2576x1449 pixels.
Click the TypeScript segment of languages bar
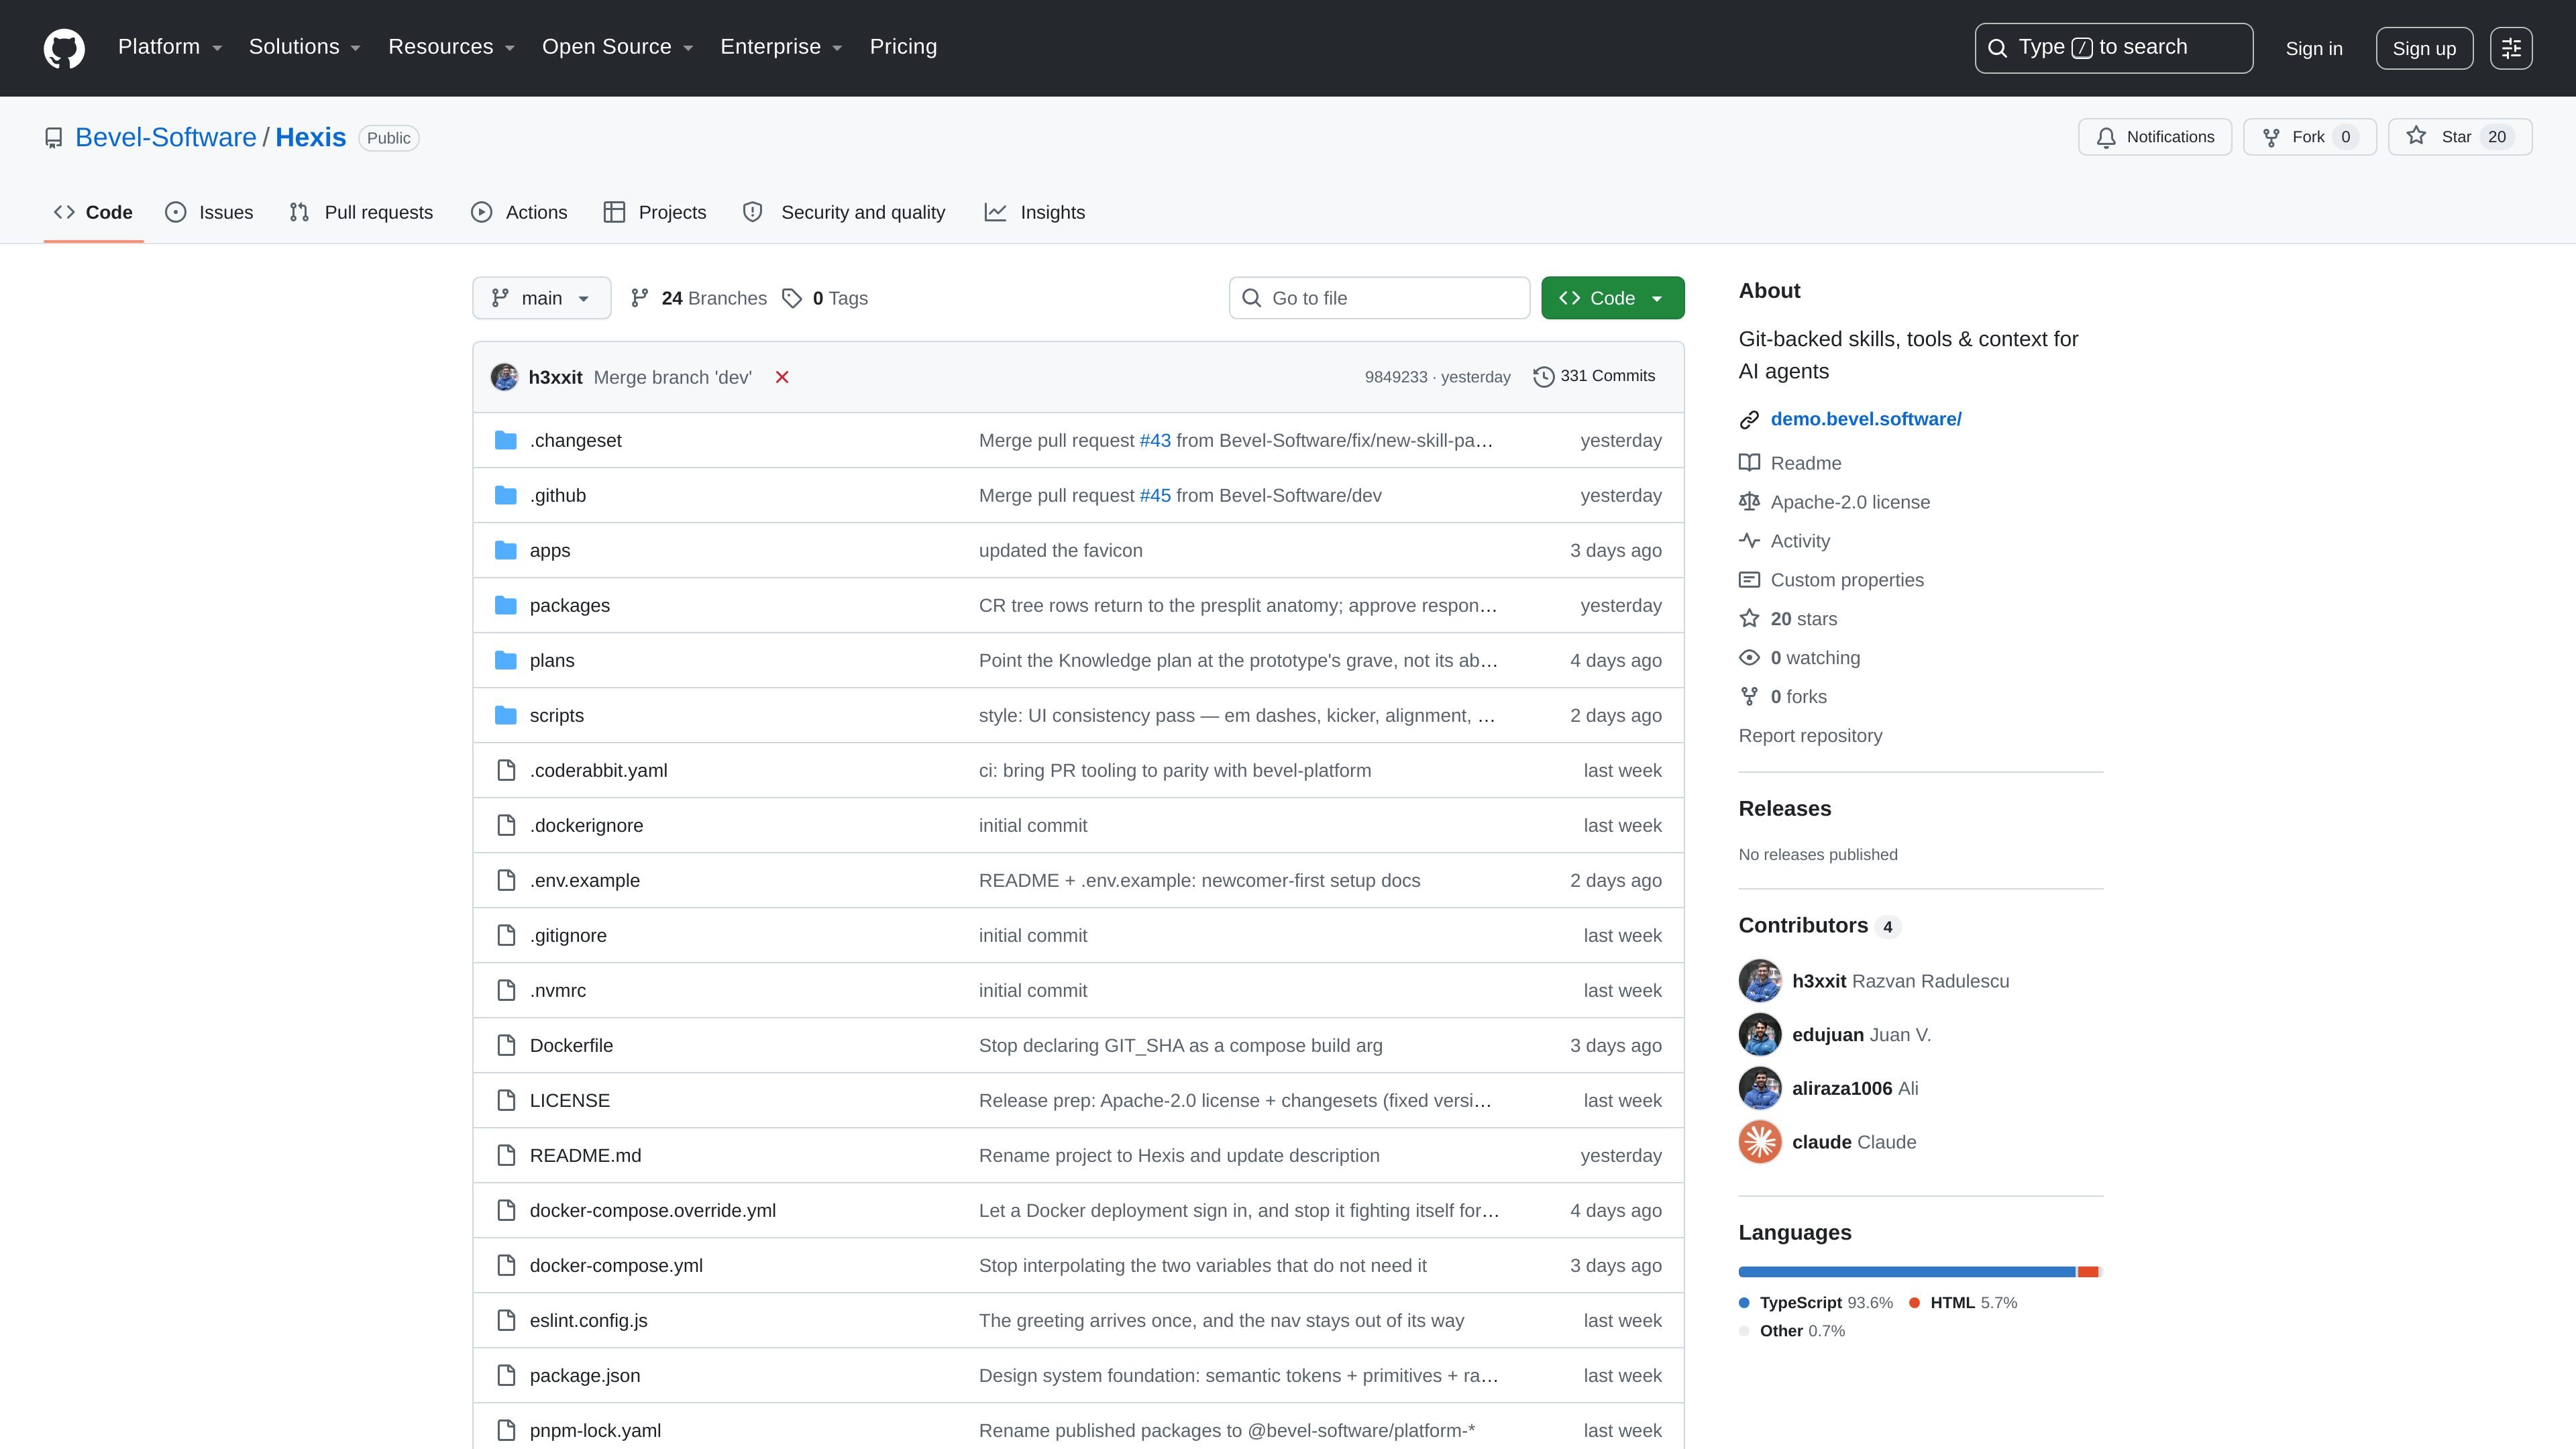1906,1272
